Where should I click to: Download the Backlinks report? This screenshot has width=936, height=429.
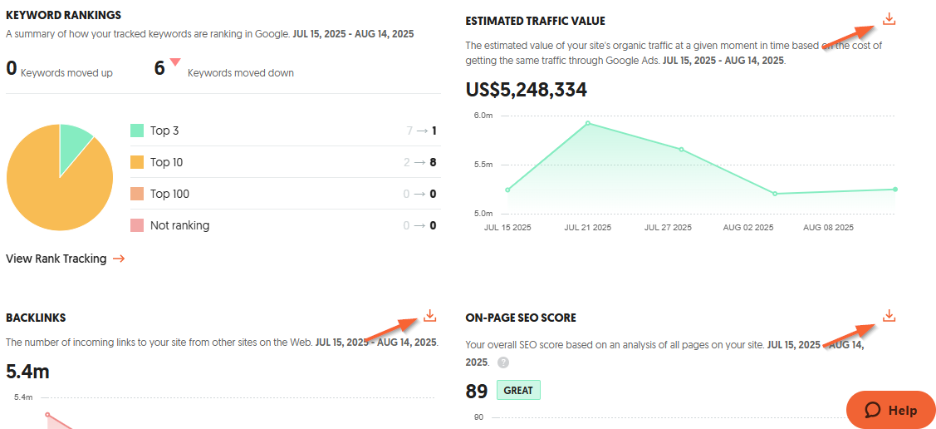click(429, 316)
